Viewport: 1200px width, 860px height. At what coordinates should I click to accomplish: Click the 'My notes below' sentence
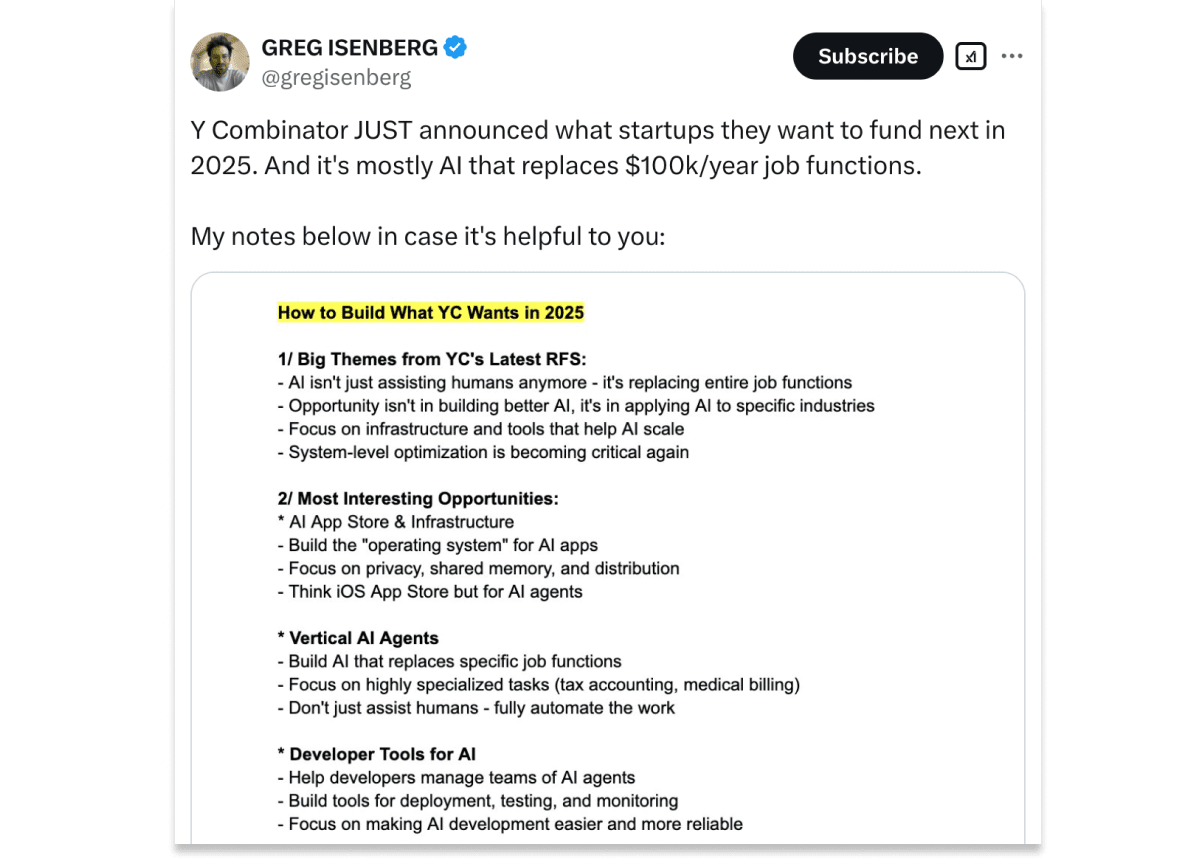tap(428, 237)
